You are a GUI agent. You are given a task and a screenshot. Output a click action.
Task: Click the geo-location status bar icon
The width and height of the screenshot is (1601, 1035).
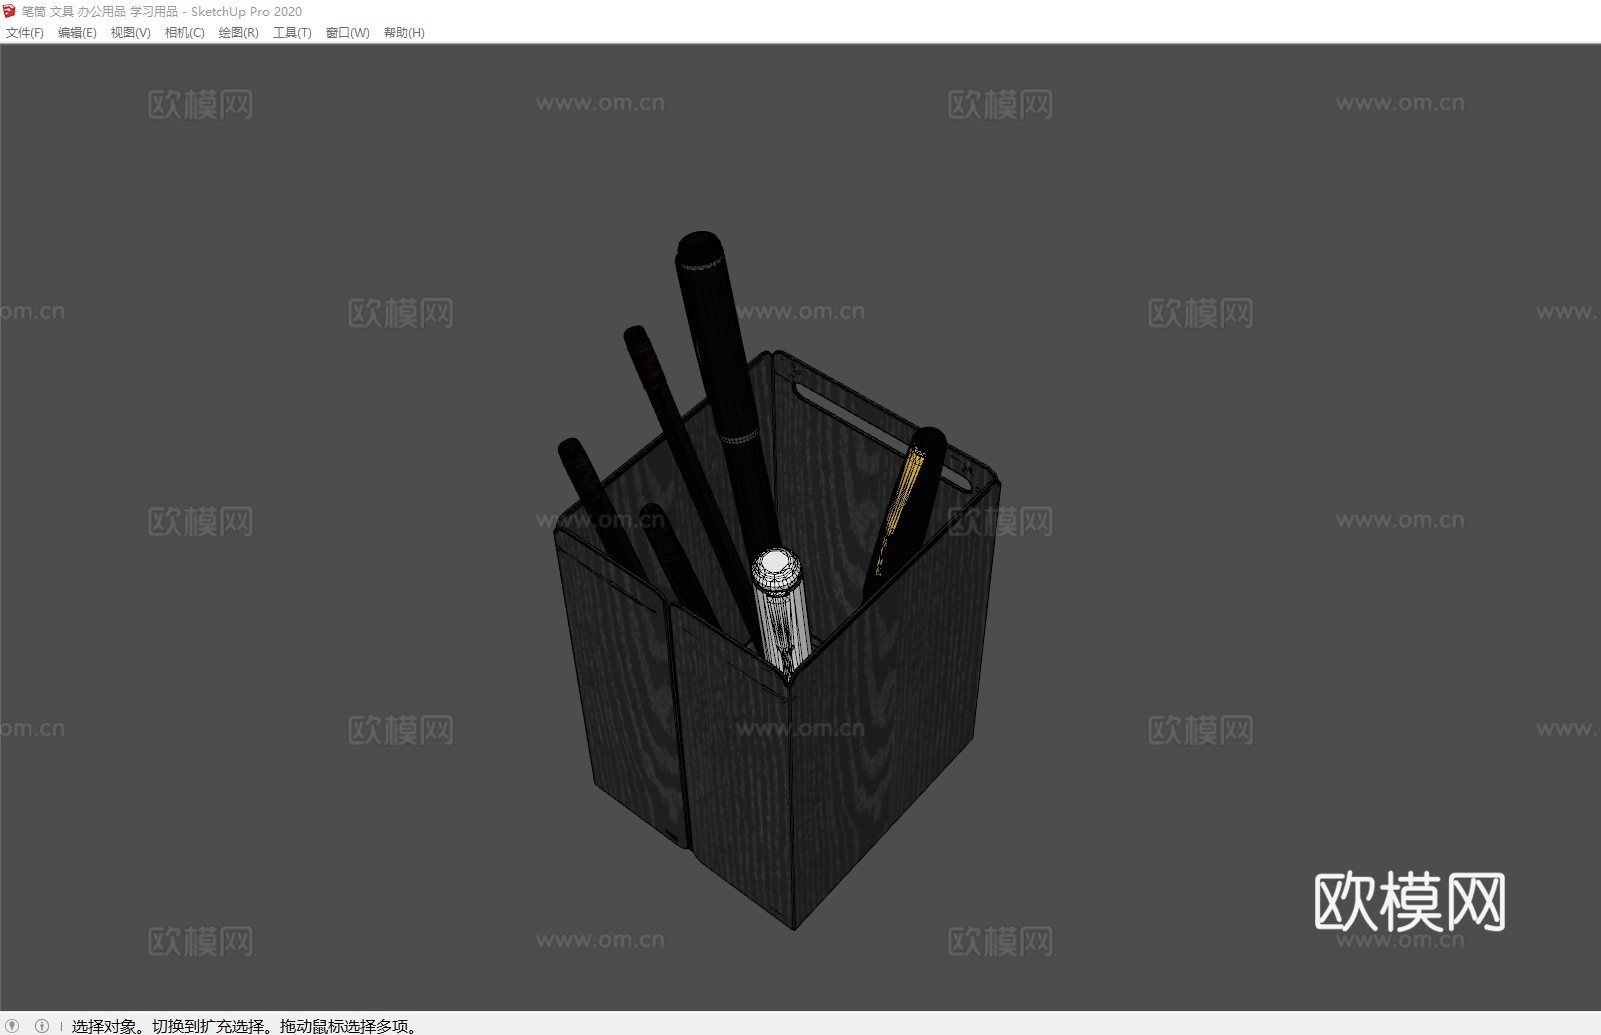[x=13, y=1025]
